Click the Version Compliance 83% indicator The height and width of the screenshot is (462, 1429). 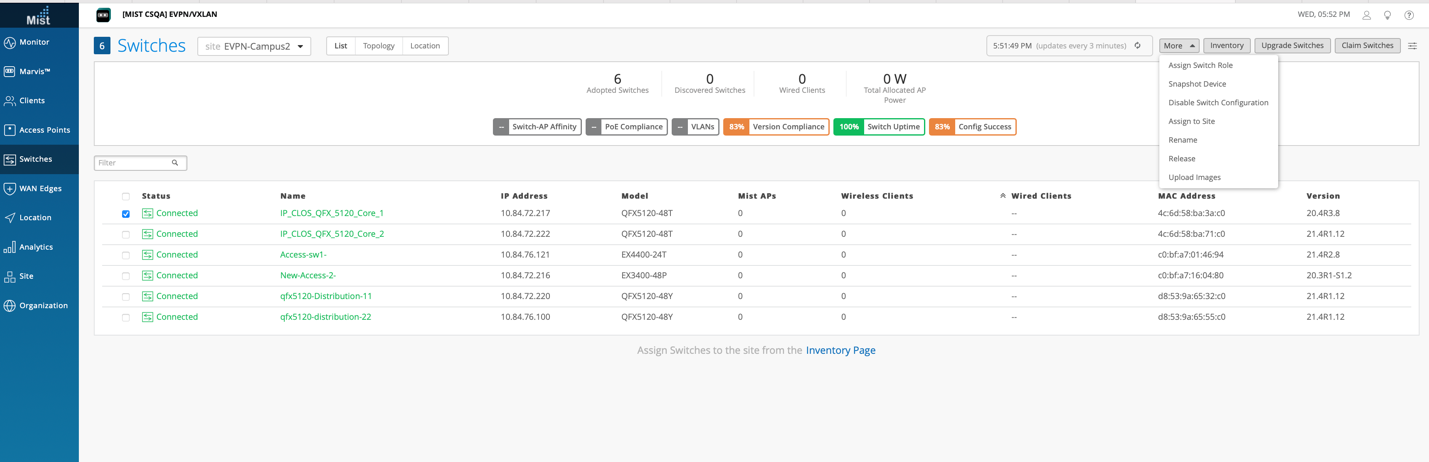pyautogui.click(x=776, y=127)
